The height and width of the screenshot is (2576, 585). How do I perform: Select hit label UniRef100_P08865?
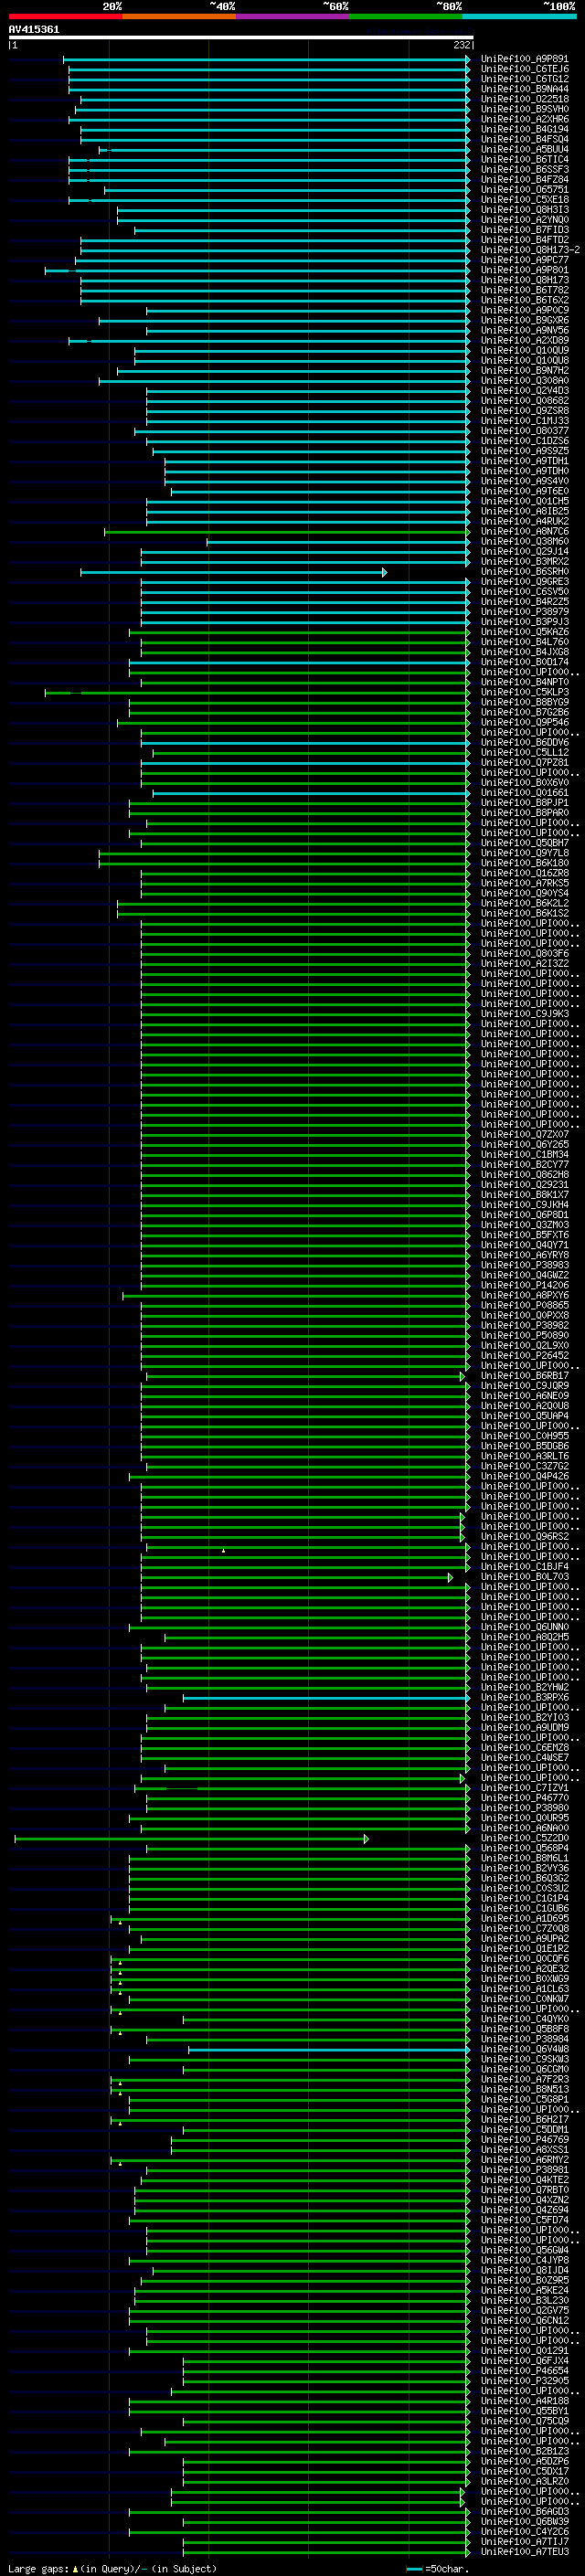pyautogui.click(x=524, y=1305)
